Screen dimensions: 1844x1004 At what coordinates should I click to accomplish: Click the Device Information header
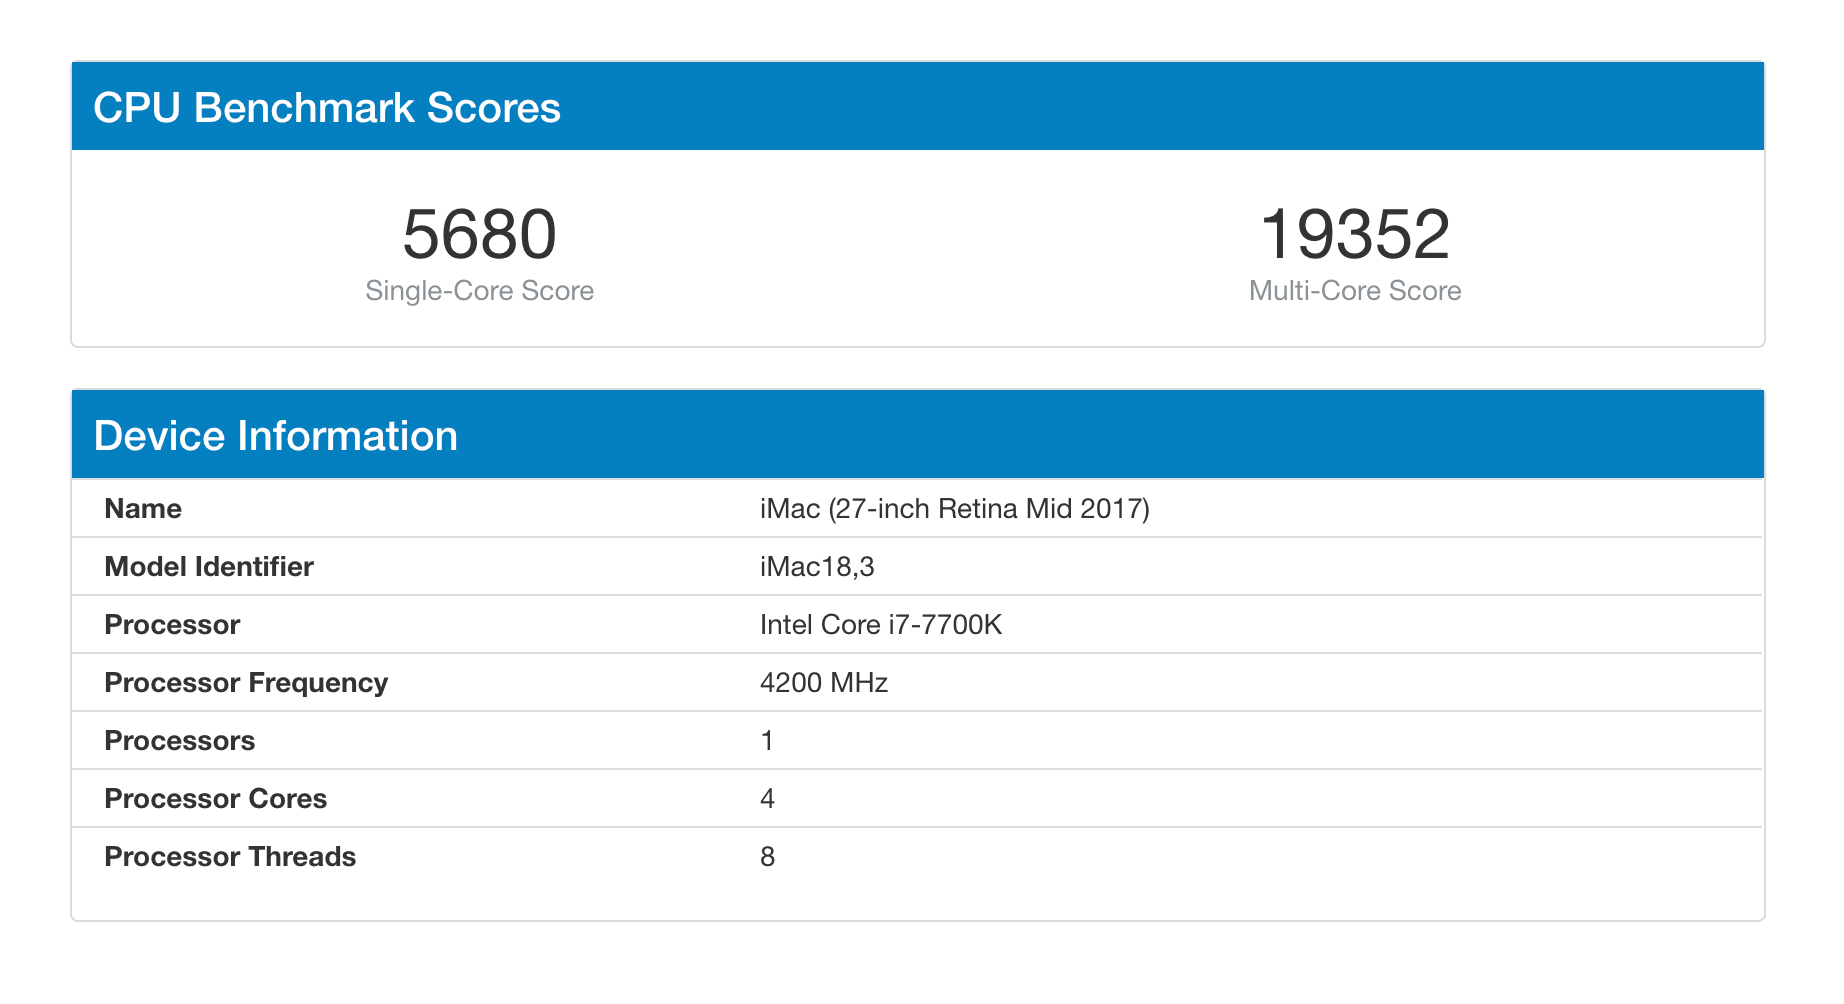(x=275, y=436)
